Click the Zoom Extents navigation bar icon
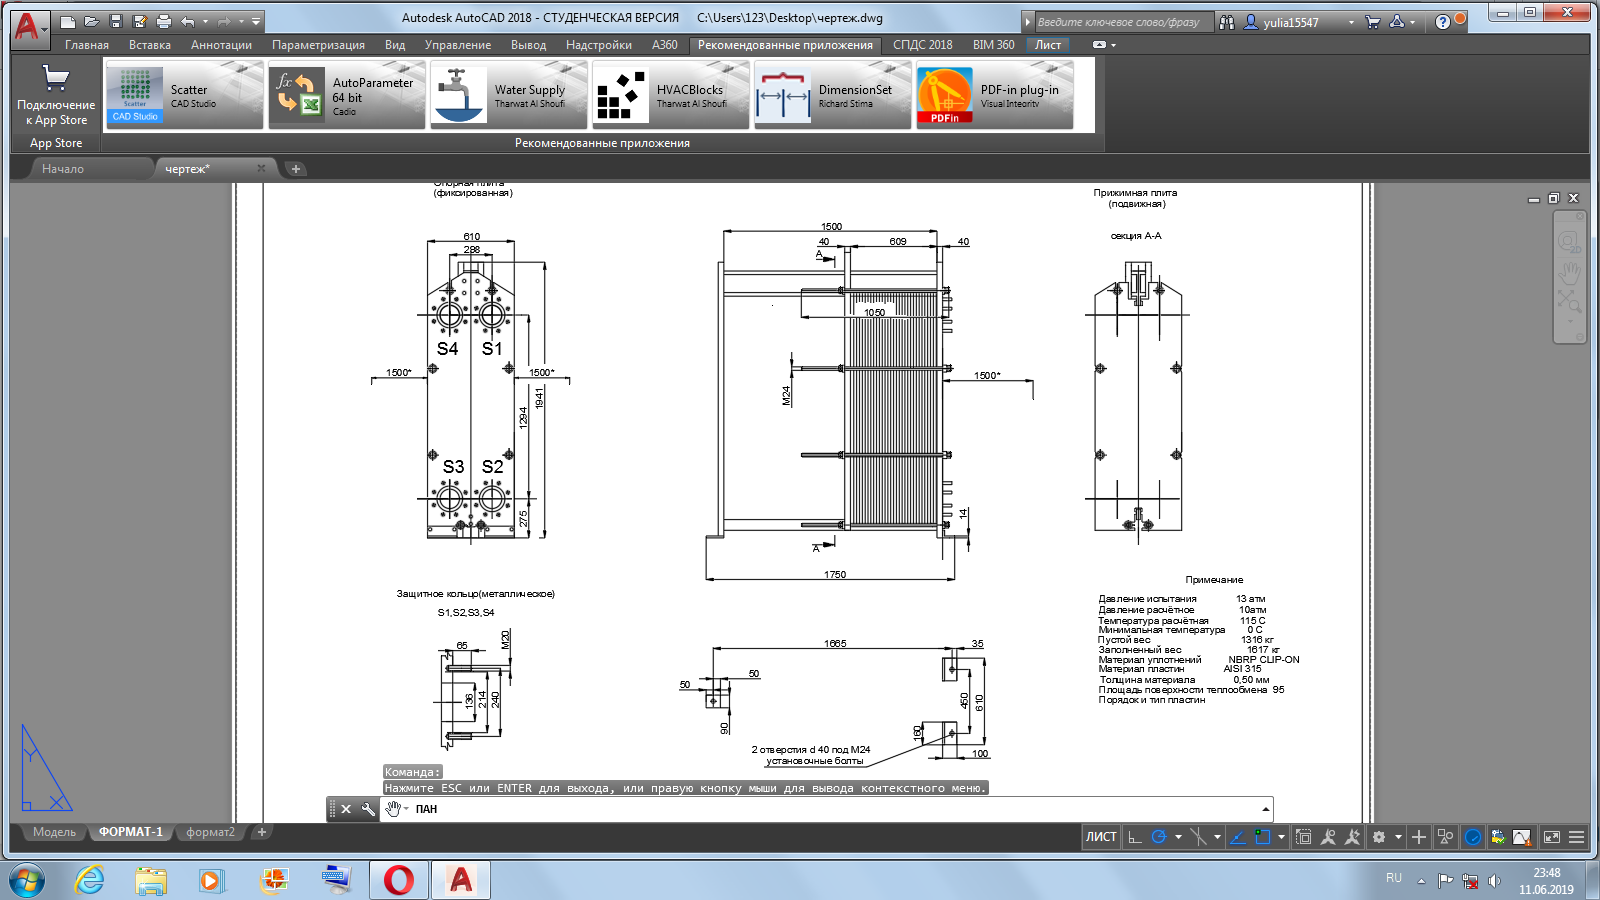1600x900 pixels. pos(1569,301)
